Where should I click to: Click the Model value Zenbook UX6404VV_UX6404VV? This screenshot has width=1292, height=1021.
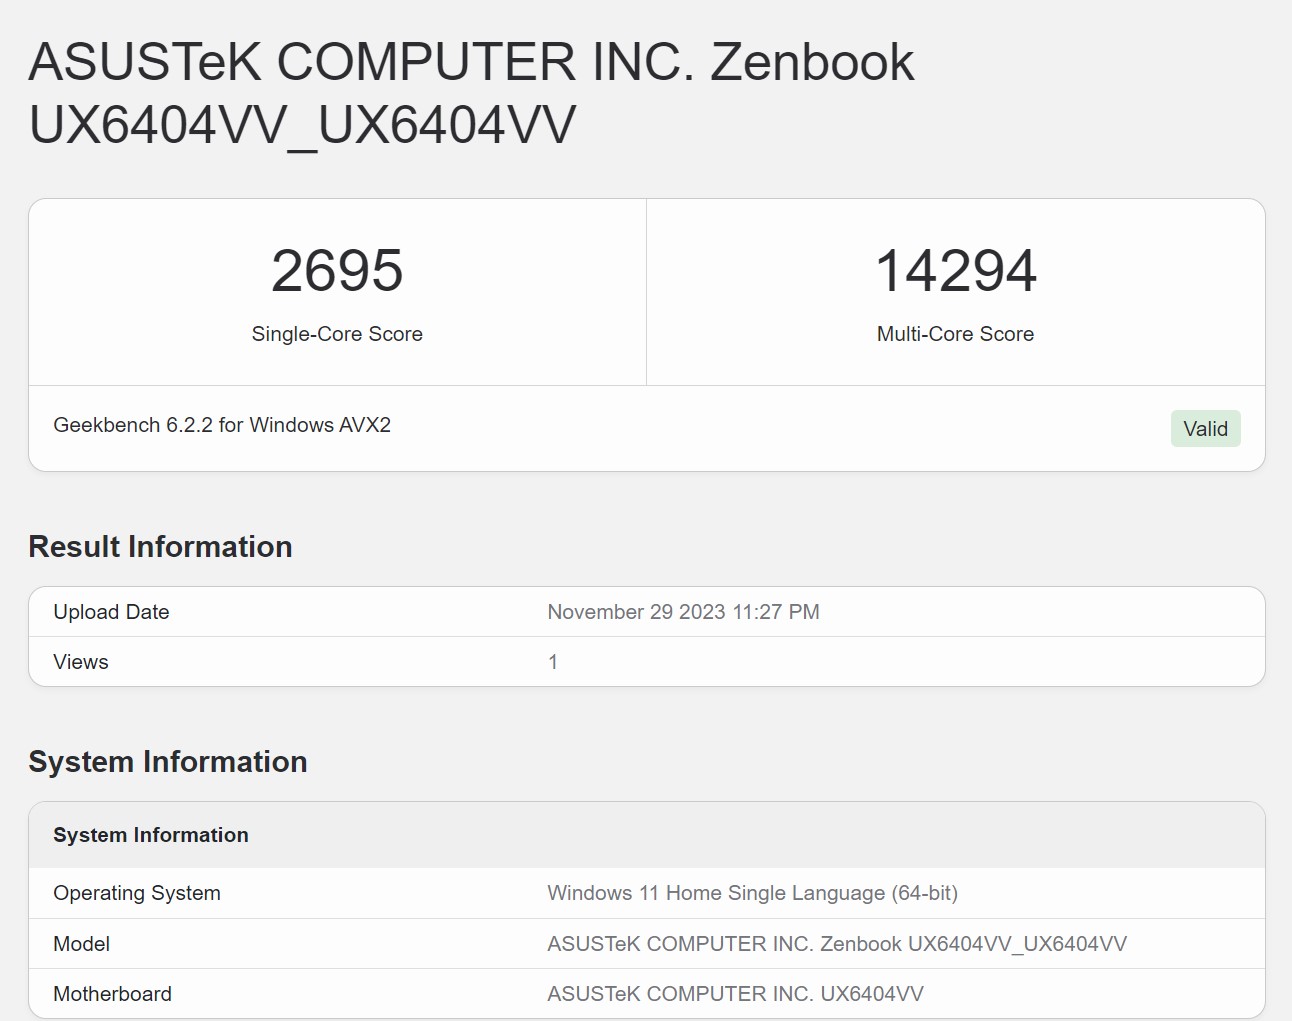point(836,944)
